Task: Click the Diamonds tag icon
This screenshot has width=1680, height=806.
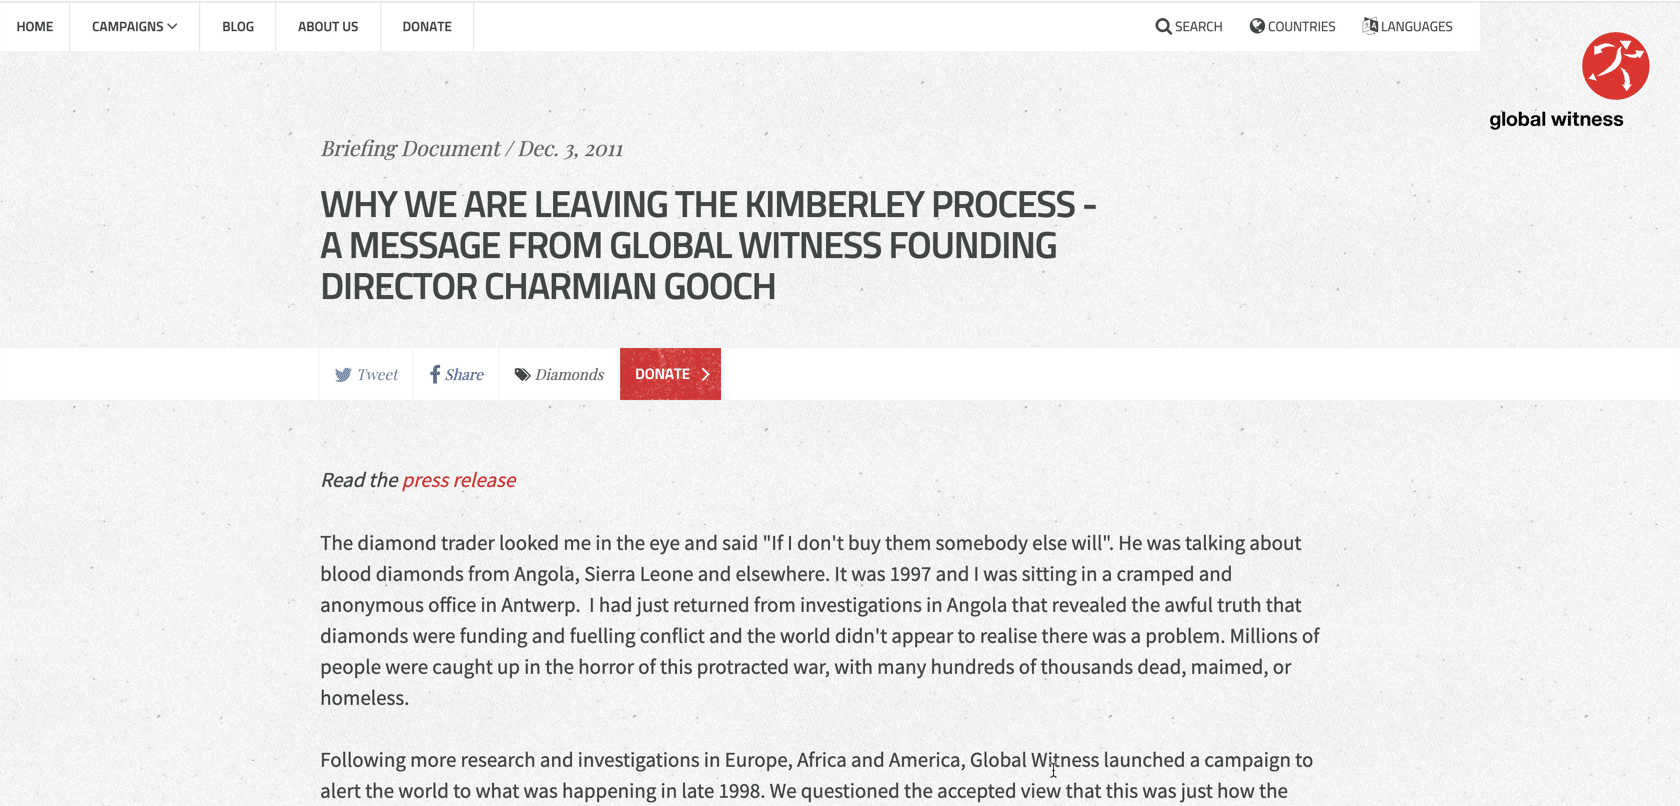Action: click(522, 374)
